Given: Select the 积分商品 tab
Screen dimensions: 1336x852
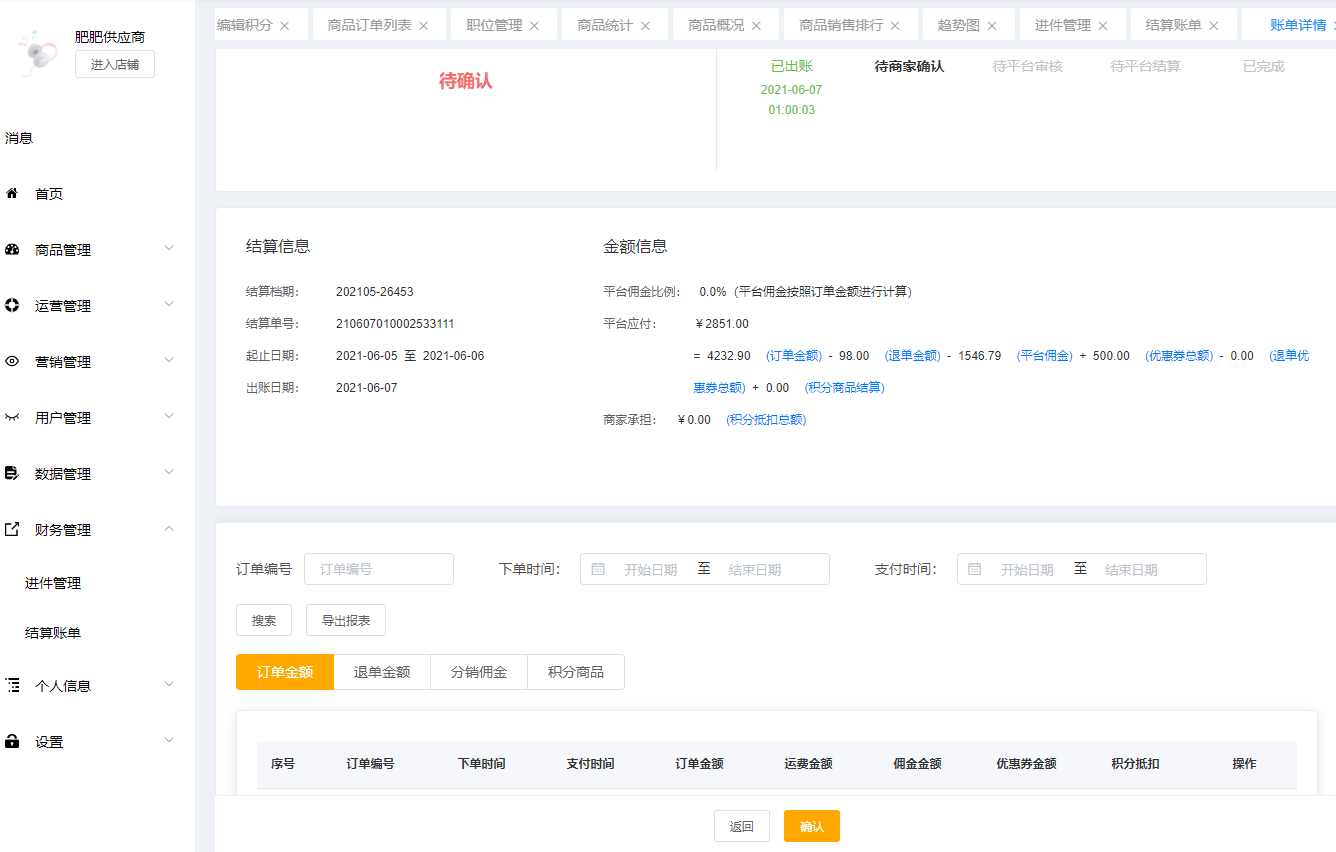Looking at the screenshot, I should [576, 672].
